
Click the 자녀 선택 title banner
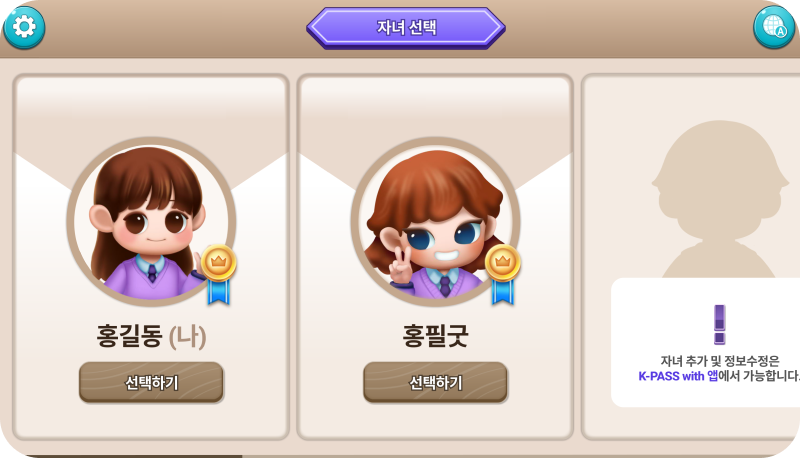coord(406,28)
